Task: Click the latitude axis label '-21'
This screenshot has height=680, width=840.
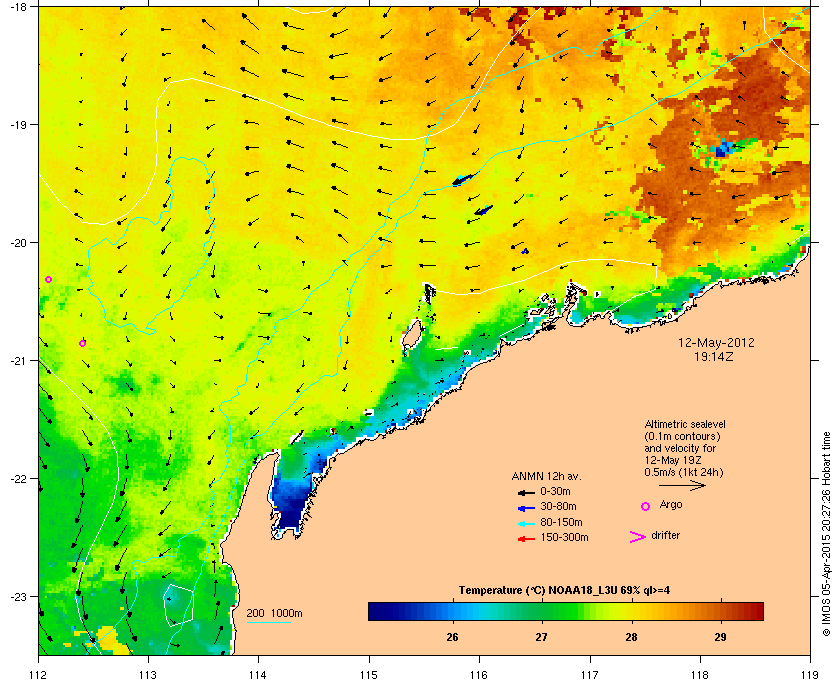Action: (19, 361)
